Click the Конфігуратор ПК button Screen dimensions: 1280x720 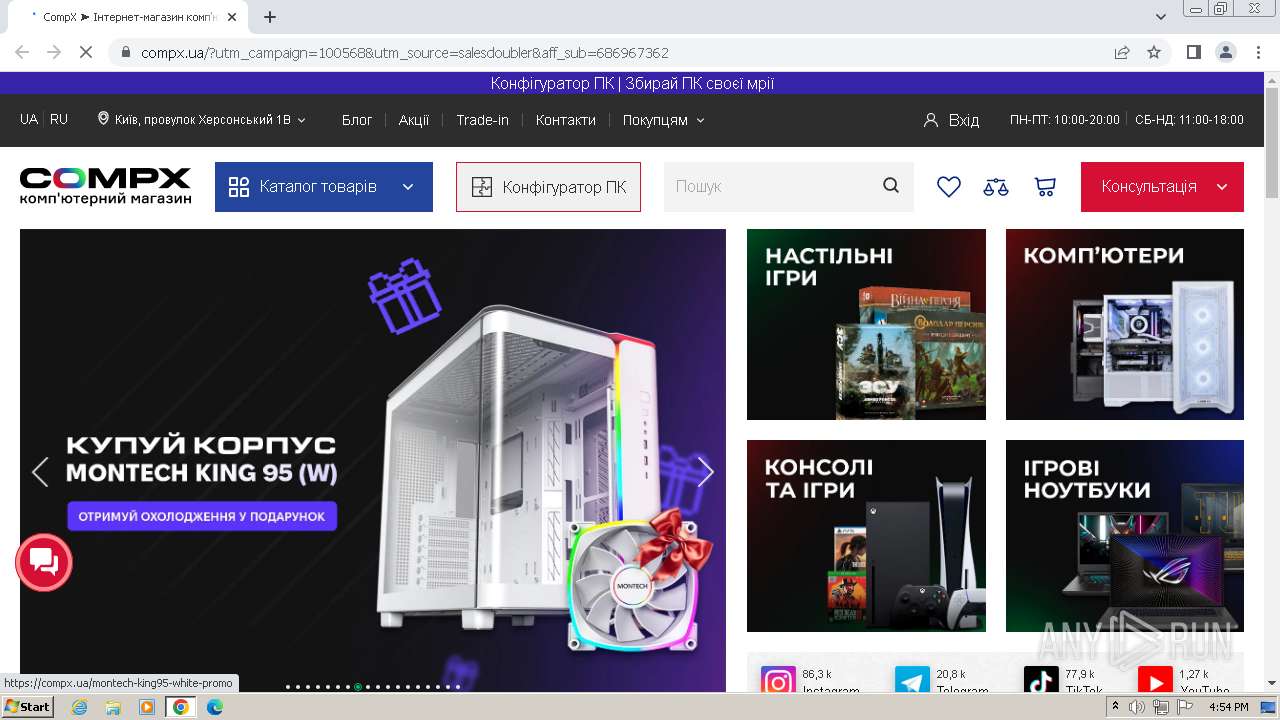coord(548,187)
